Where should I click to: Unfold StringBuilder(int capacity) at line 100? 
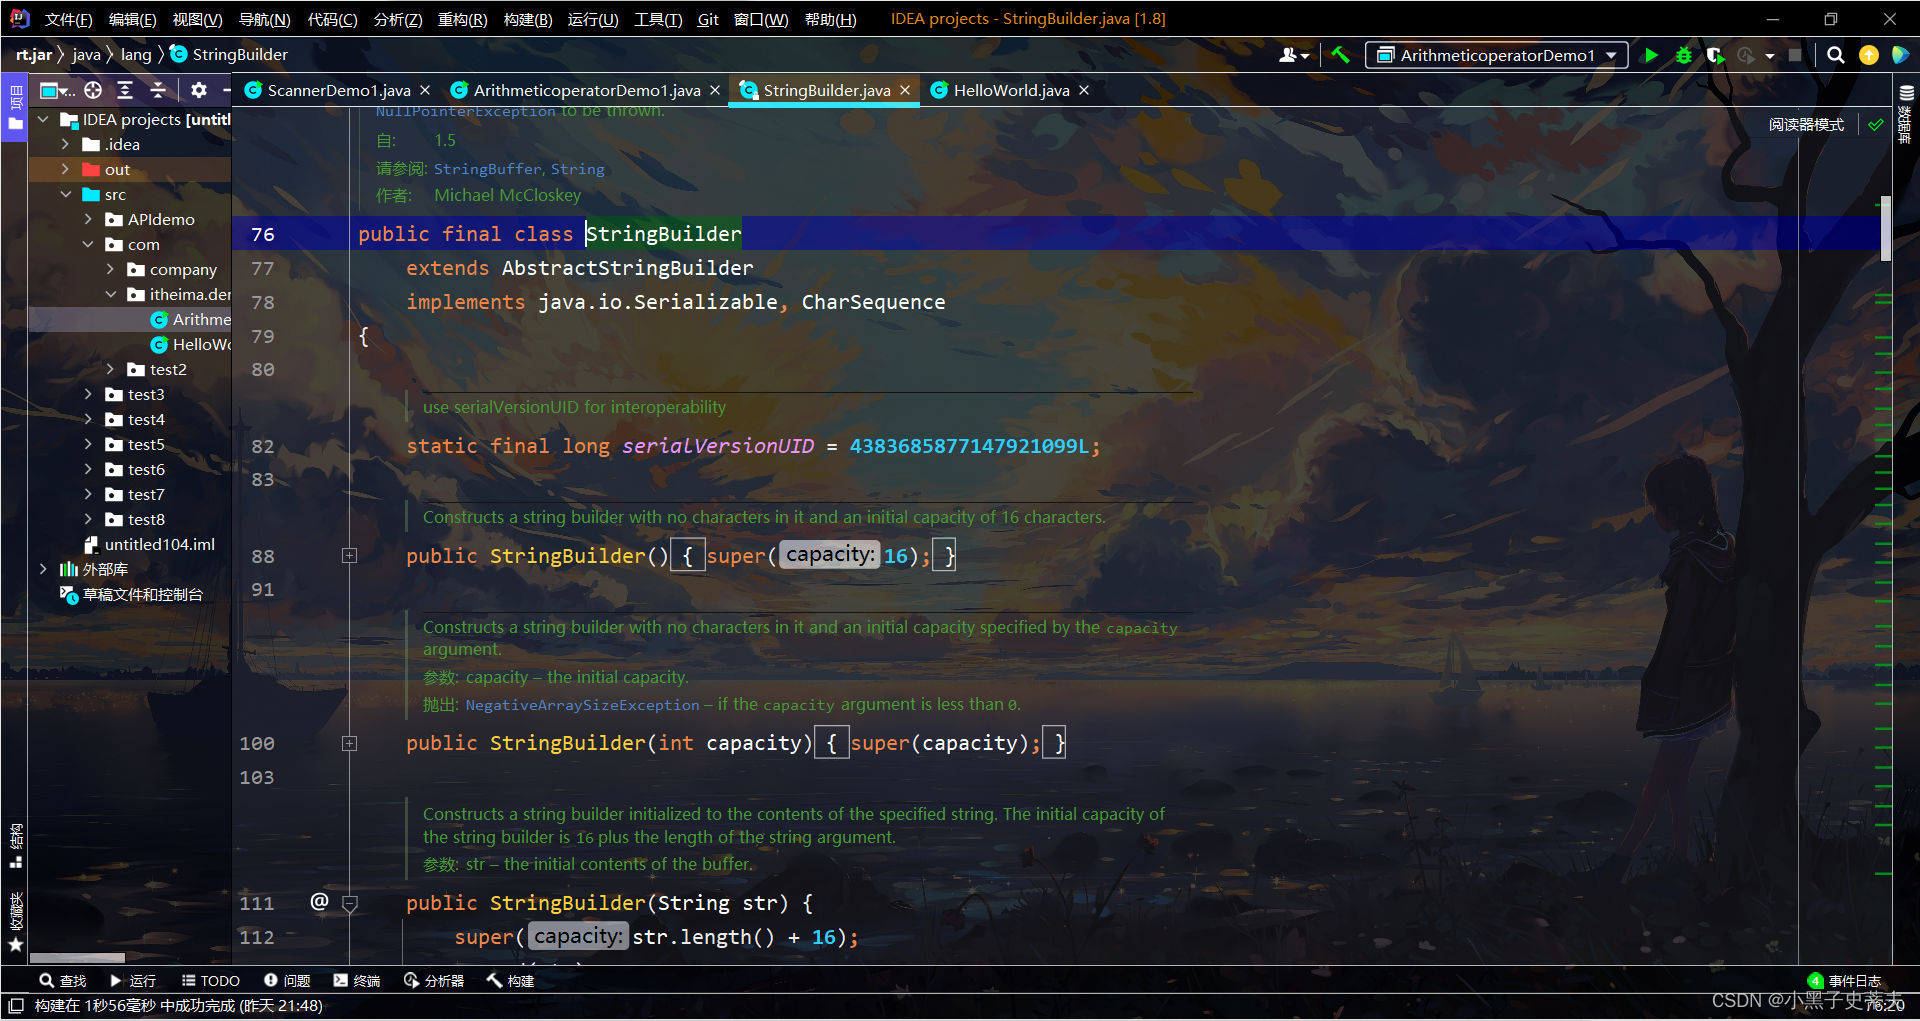[349, 743]
